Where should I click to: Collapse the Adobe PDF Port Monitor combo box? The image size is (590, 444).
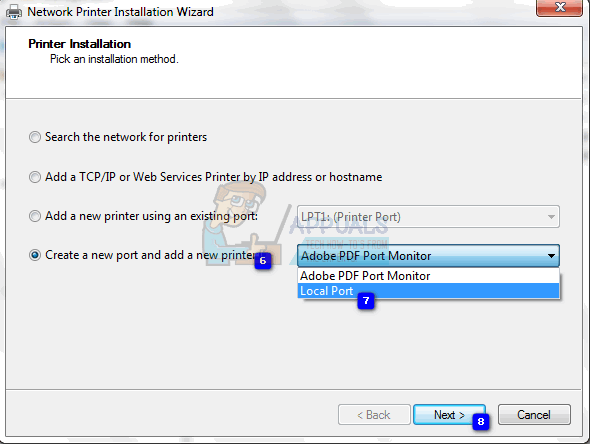pos(428,256)
